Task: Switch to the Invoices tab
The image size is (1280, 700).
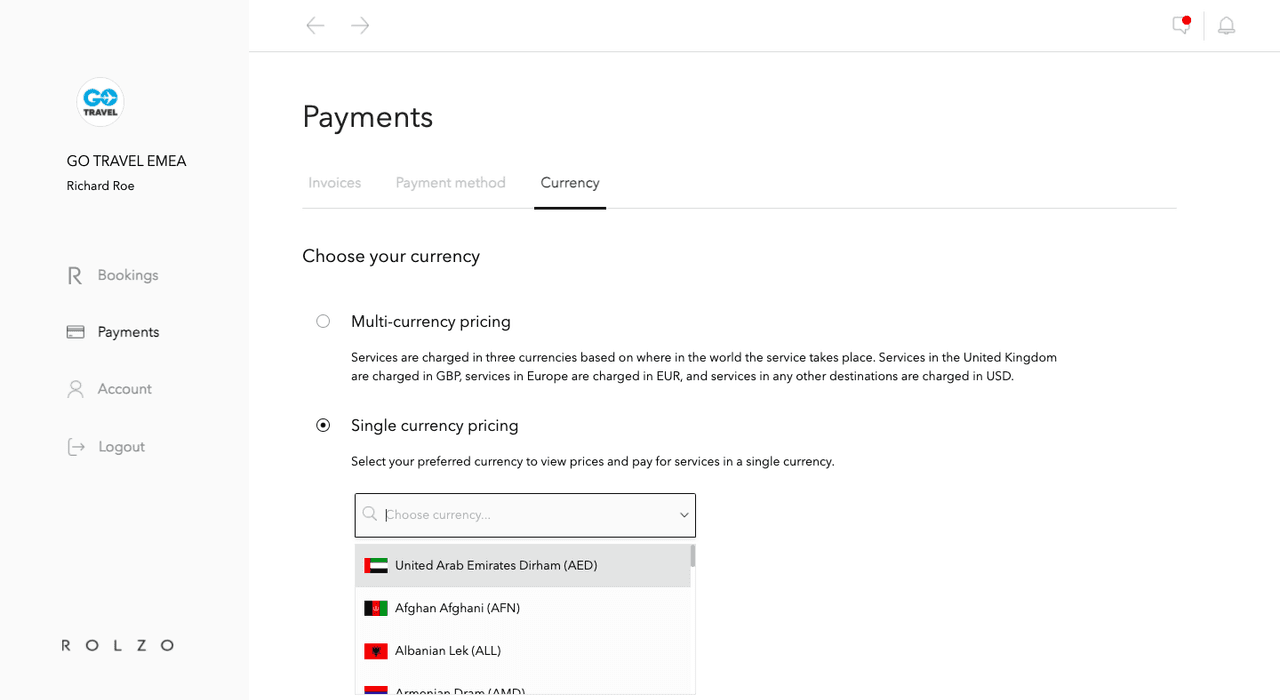Action: pyautogui.click(x=334, y=183)
